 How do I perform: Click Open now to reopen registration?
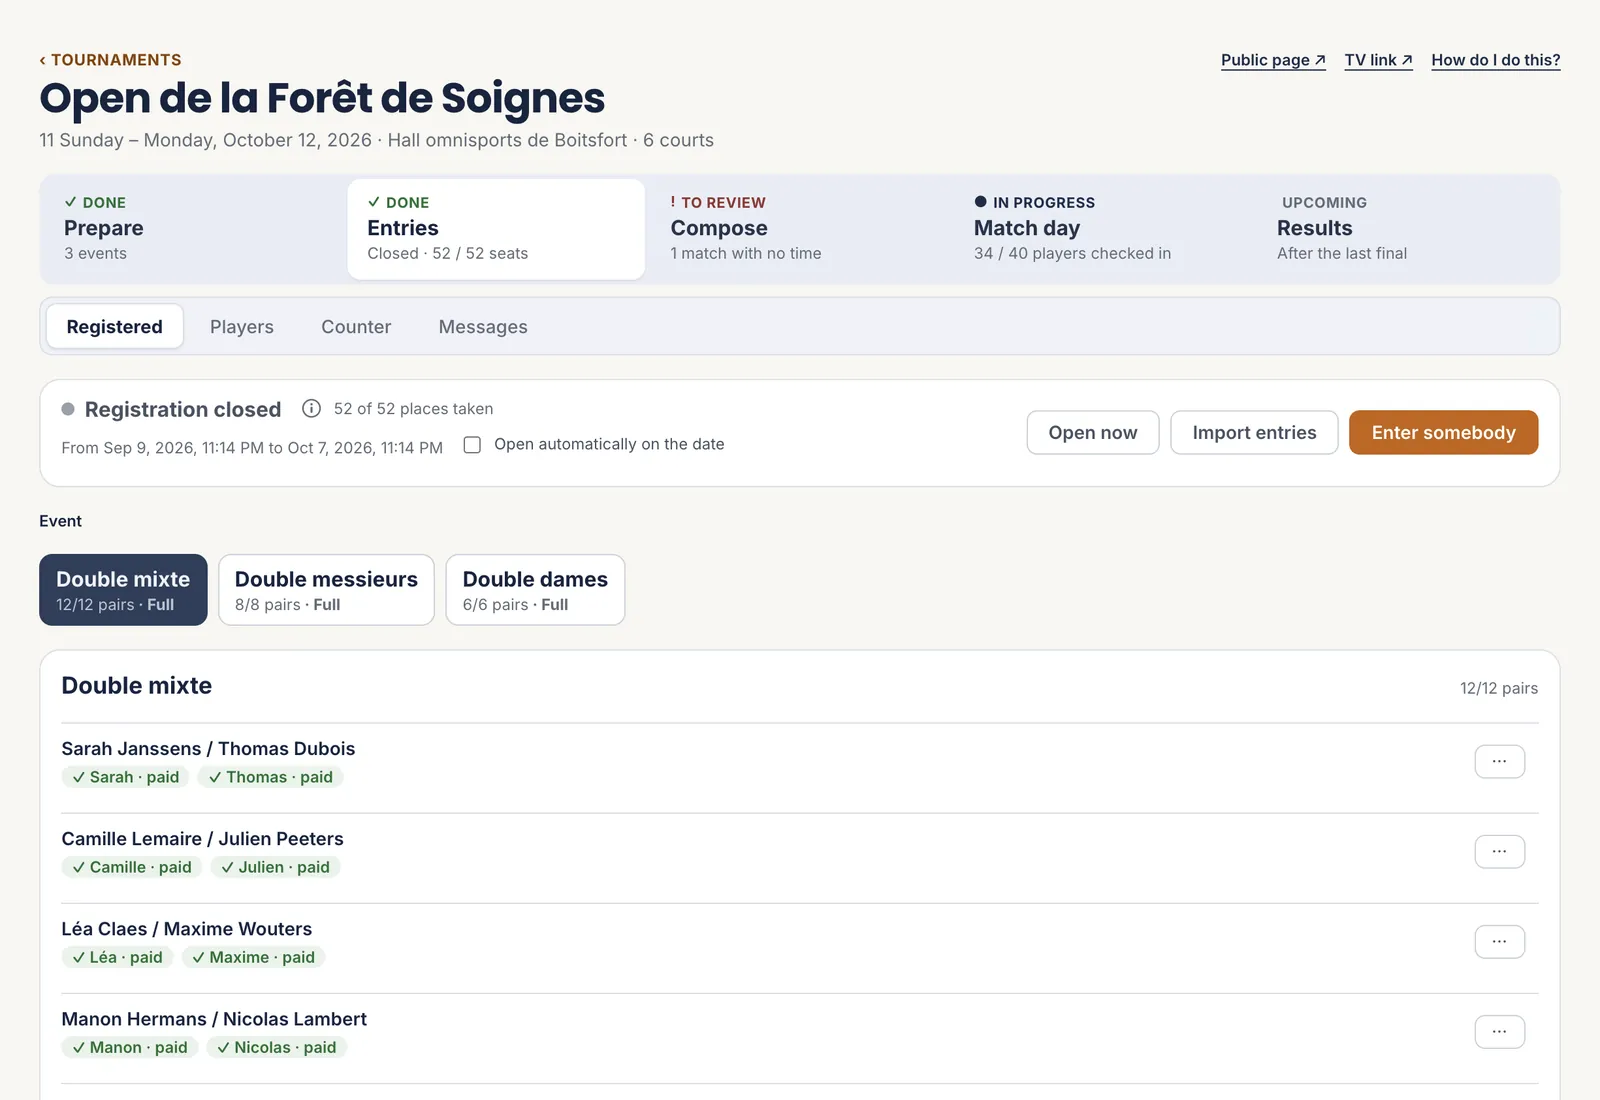point(1093,432)
